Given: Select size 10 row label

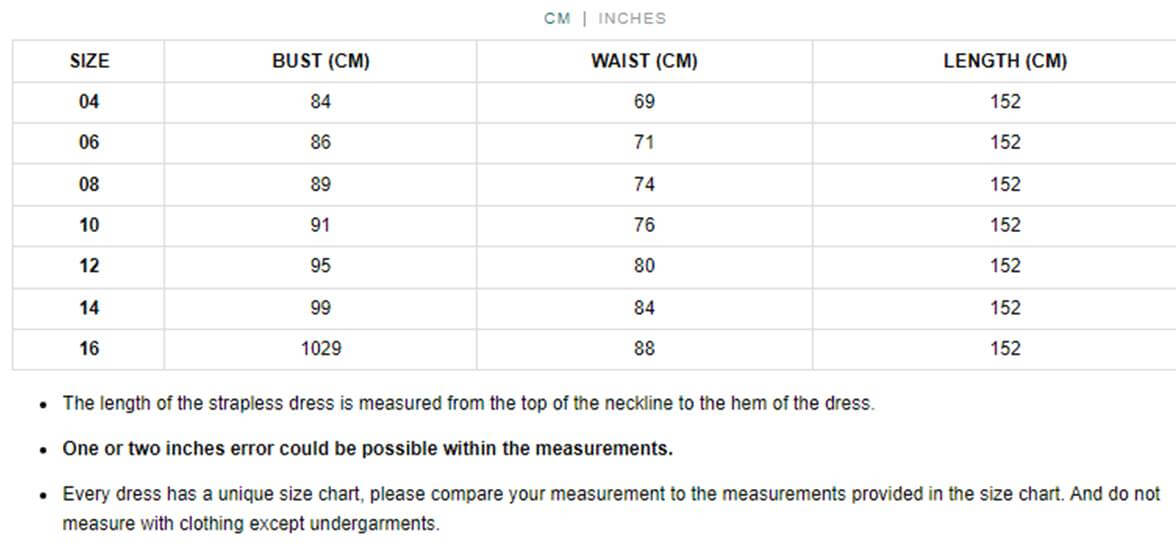Looking at the screenshot, I should (89, 225).
